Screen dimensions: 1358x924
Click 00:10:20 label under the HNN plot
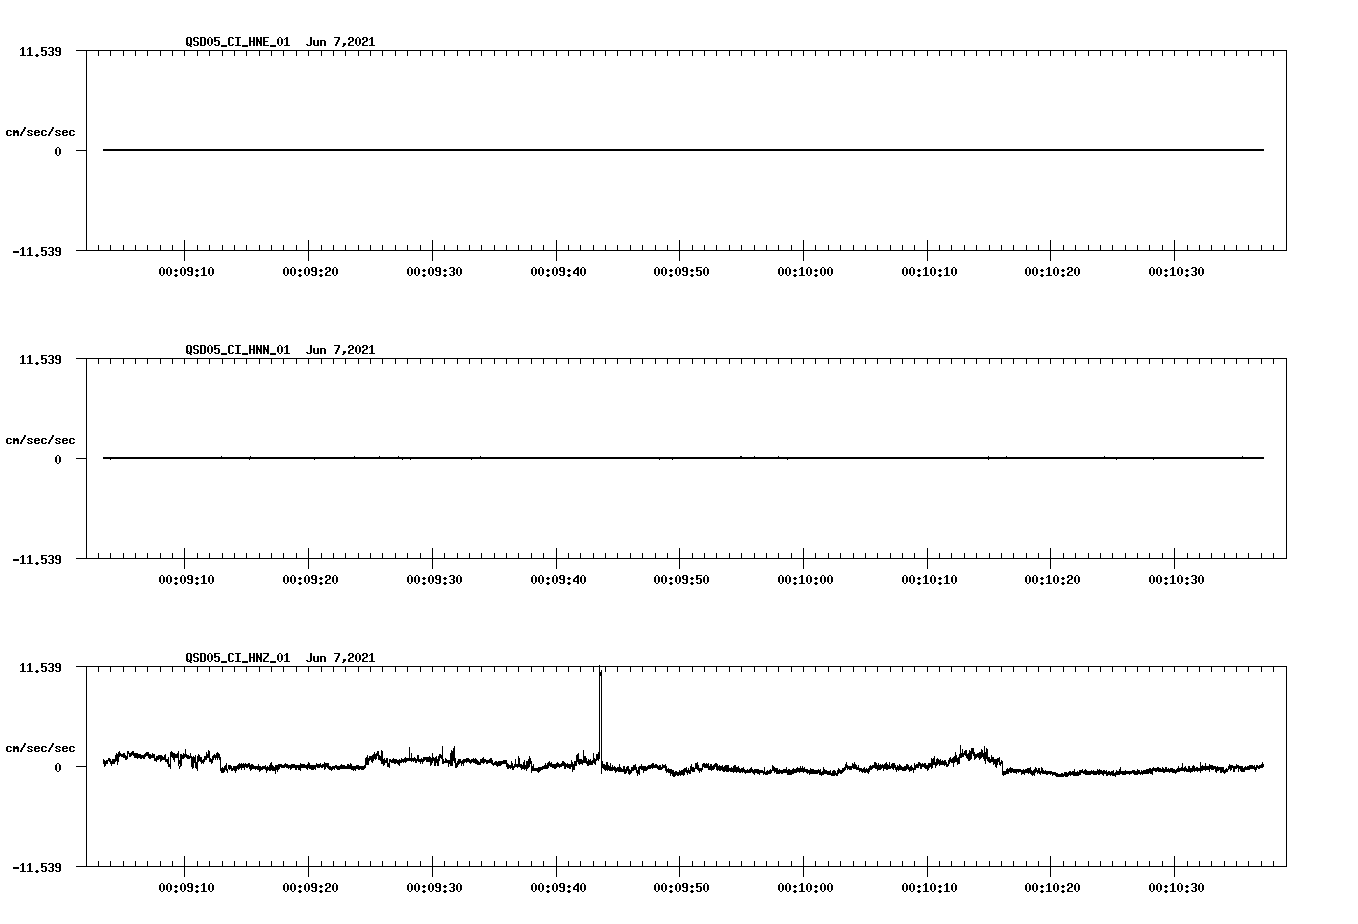point(1052,580)
